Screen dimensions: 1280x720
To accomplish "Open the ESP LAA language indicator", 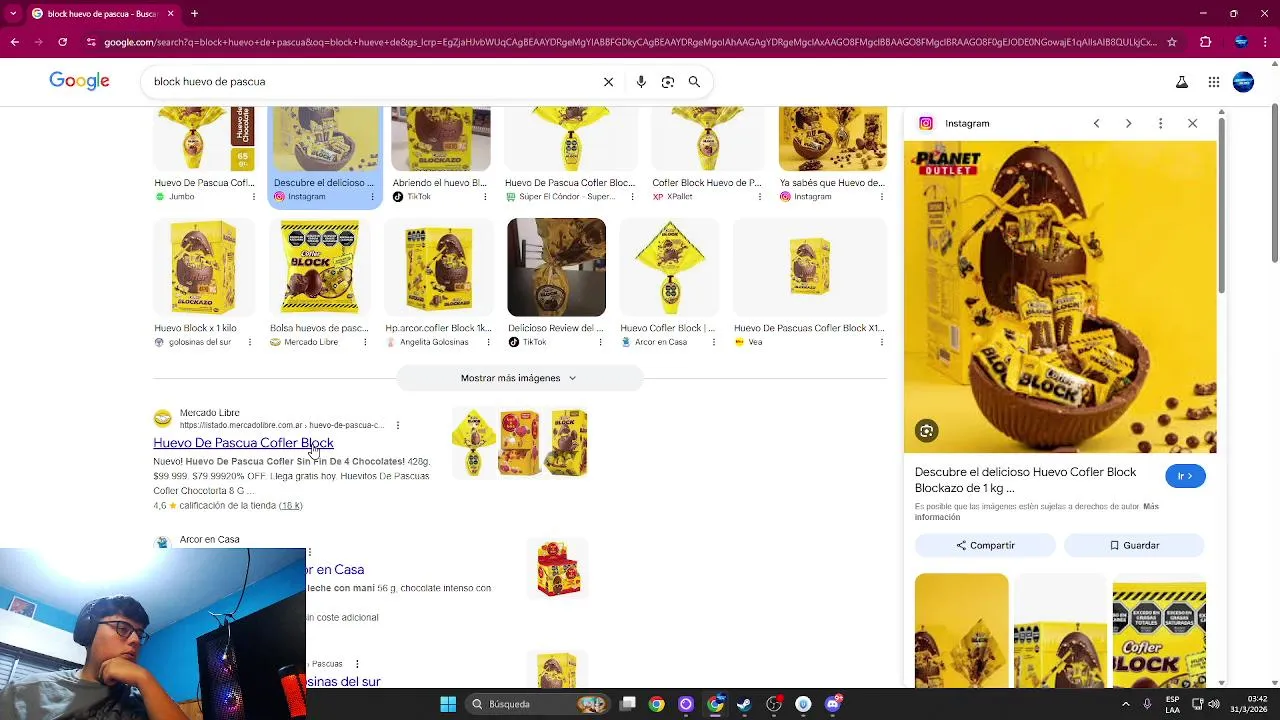I will click(x=1172, y=704).
